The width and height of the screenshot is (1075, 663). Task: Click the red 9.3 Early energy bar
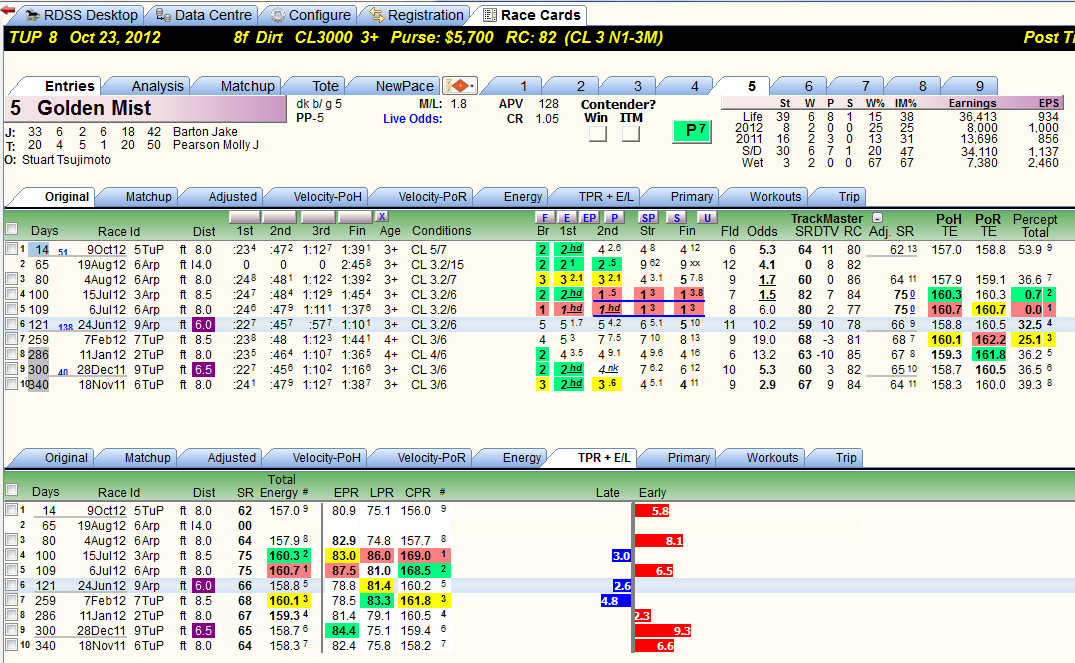point(663,630)
